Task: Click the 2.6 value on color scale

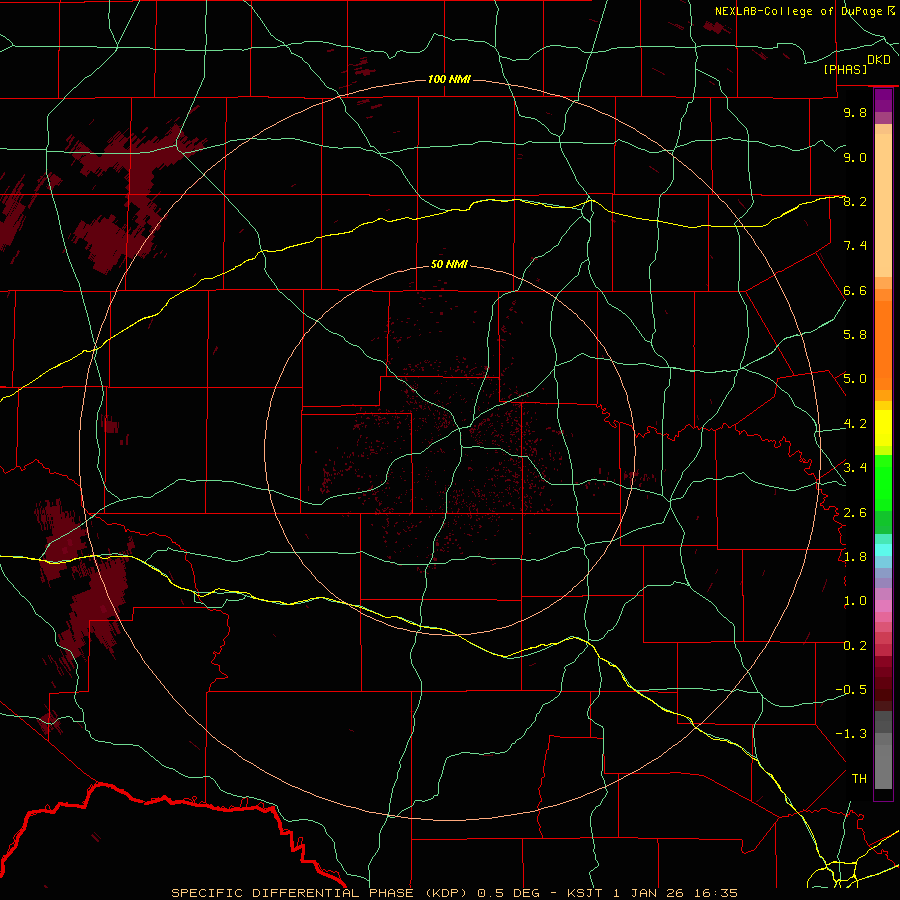Action: tap(855, 512)
